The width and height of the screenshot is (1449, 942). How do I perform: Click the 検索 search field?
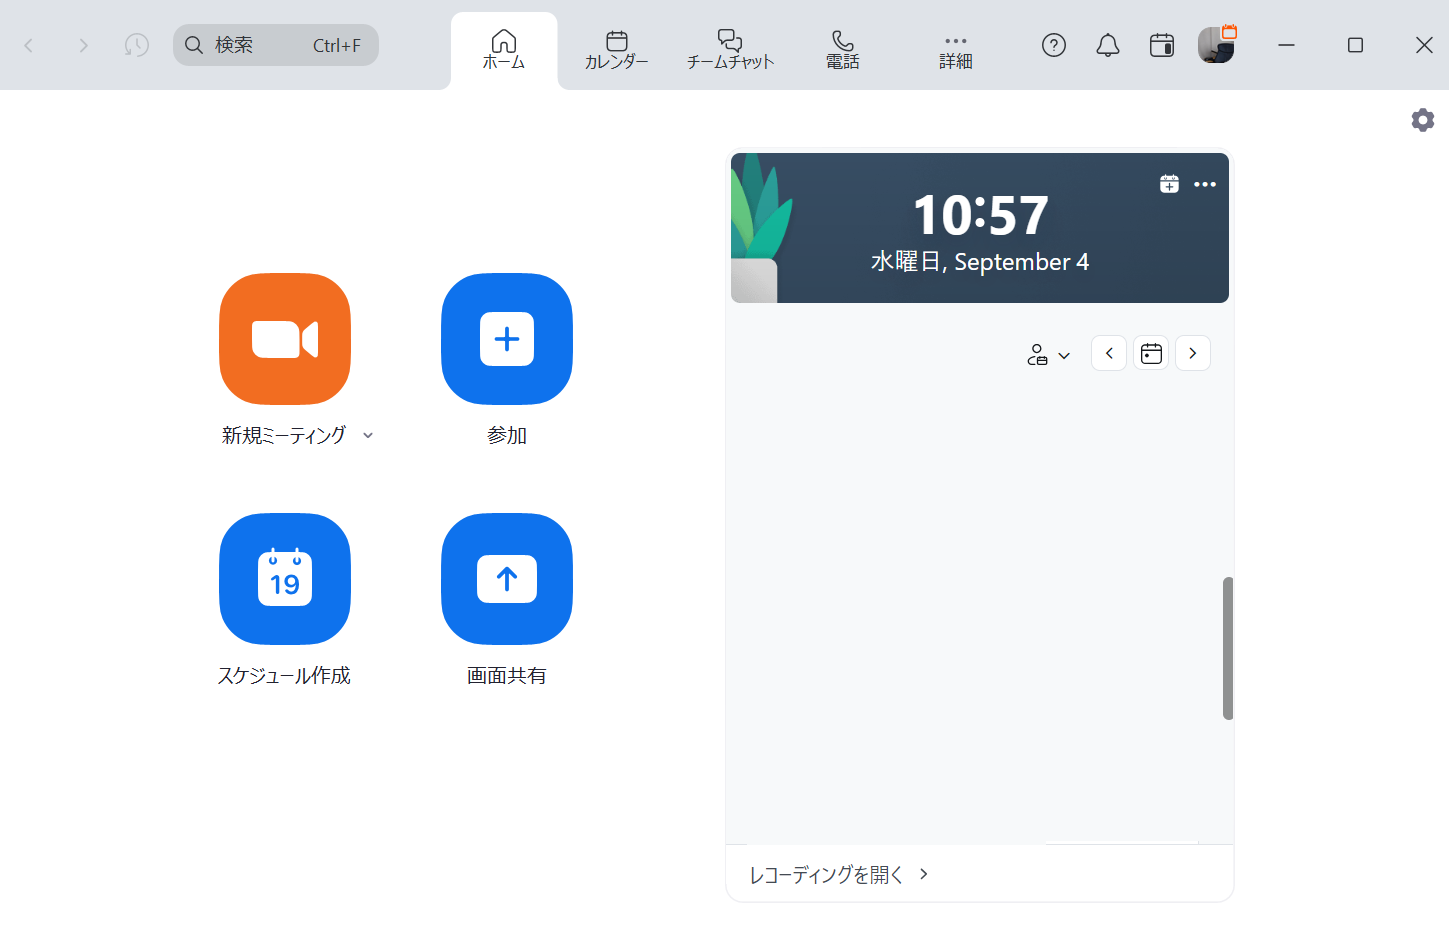click(x=276, y=45)
